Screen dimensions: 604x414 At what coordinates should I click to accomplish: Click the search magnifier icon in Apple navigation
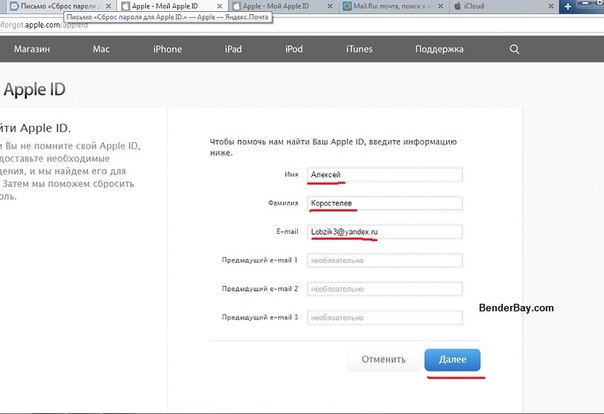[515, 48]
